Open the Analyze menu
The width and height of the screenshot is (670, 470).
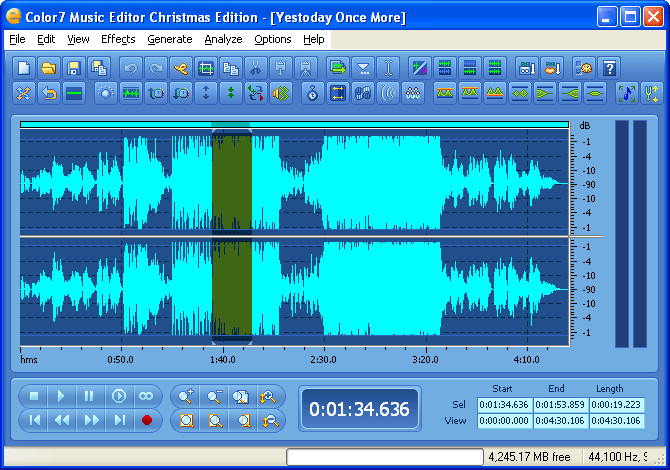point(223,39)
